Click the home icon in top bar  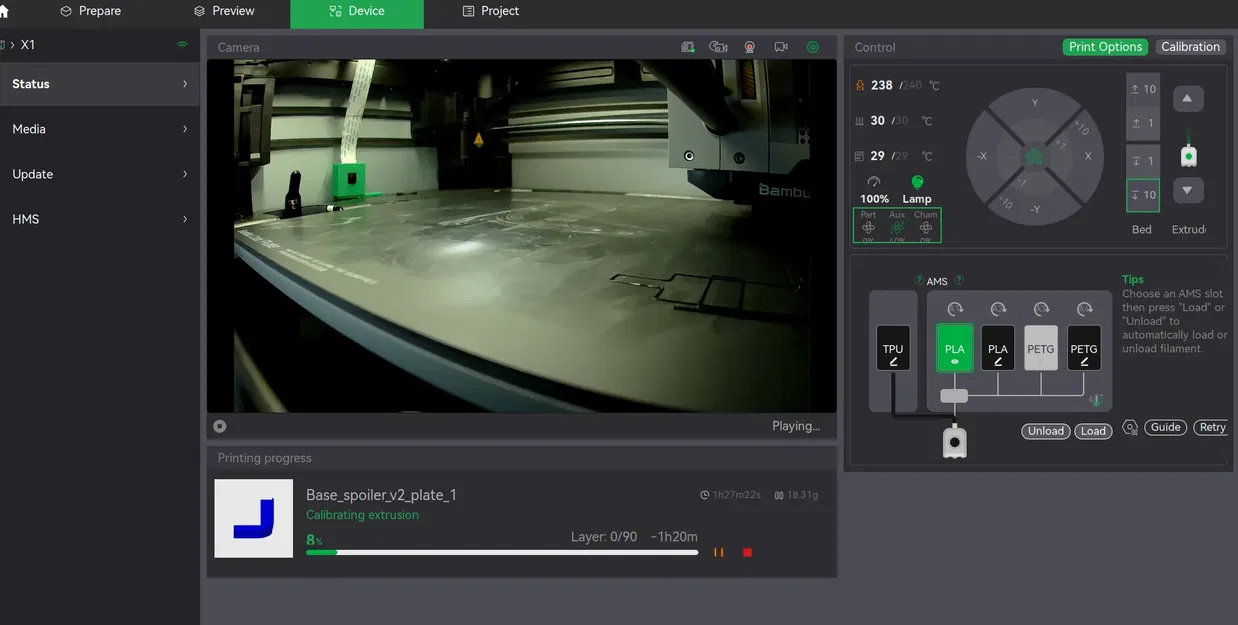point(3,11)
